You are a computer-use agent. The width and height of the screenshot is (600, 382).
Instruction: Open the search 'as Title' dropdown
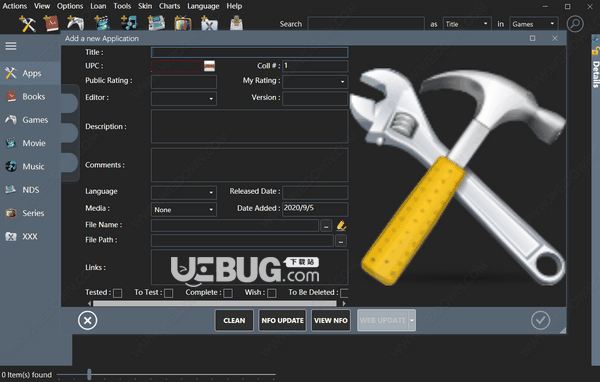click(x=467, y=24)
